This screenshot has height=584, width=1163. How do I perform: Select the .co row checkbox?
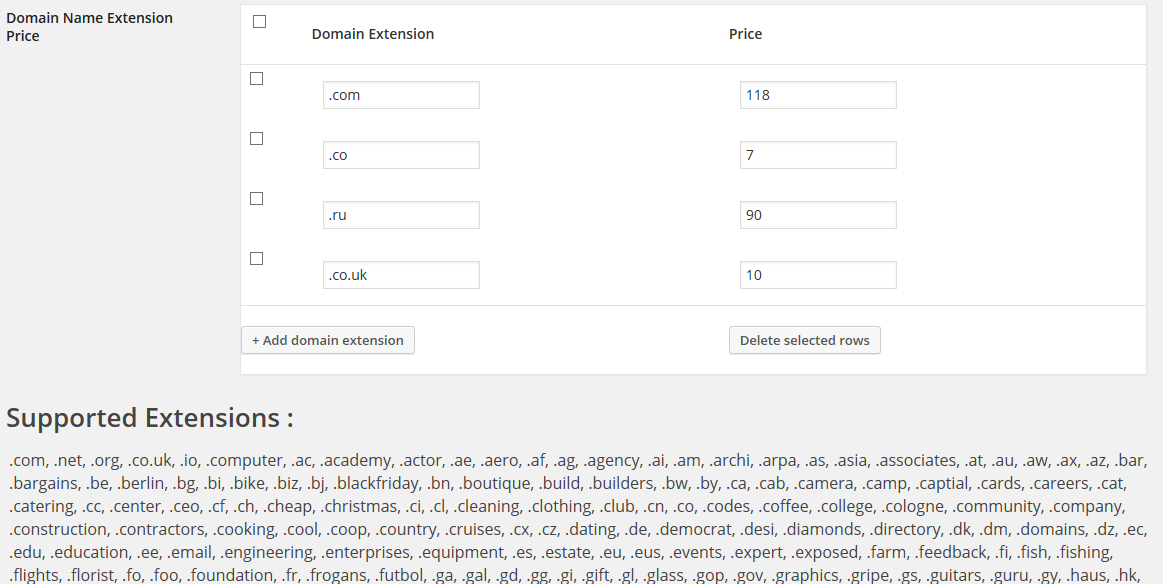[x=256, y=139]
